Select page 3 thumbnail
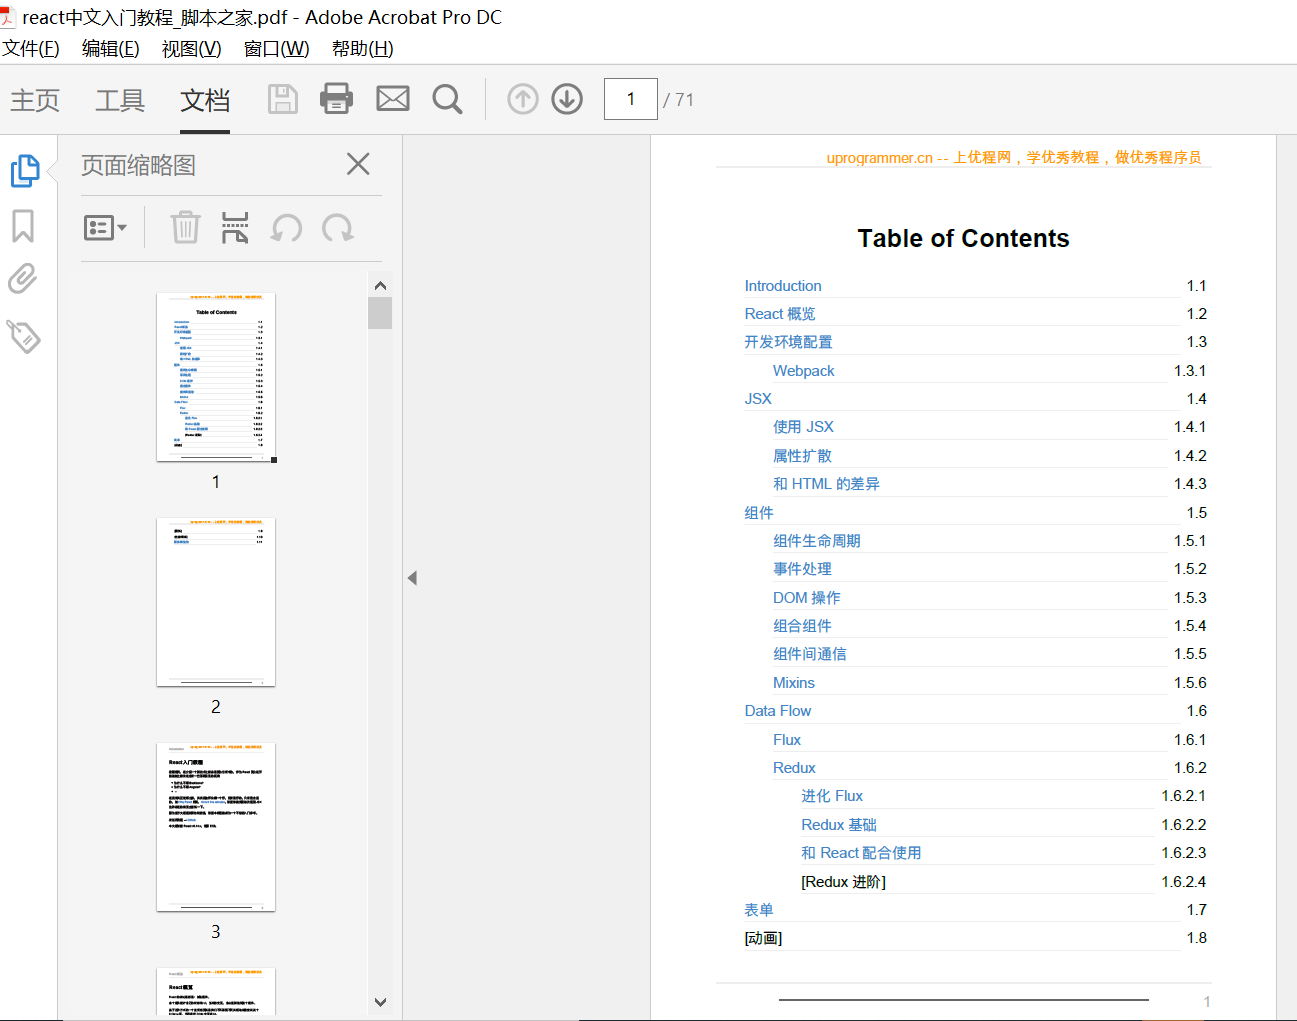1297x1021 pixels. (x=216, y=827)
